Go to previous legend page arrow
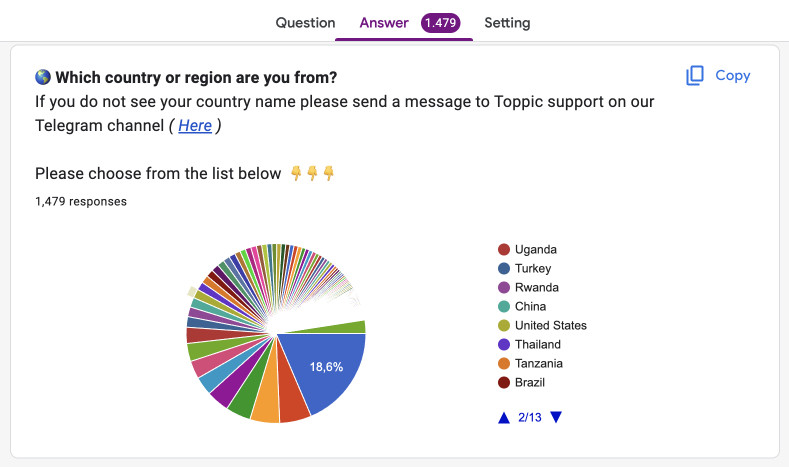 pyautogui.click(x=504, y=418)
